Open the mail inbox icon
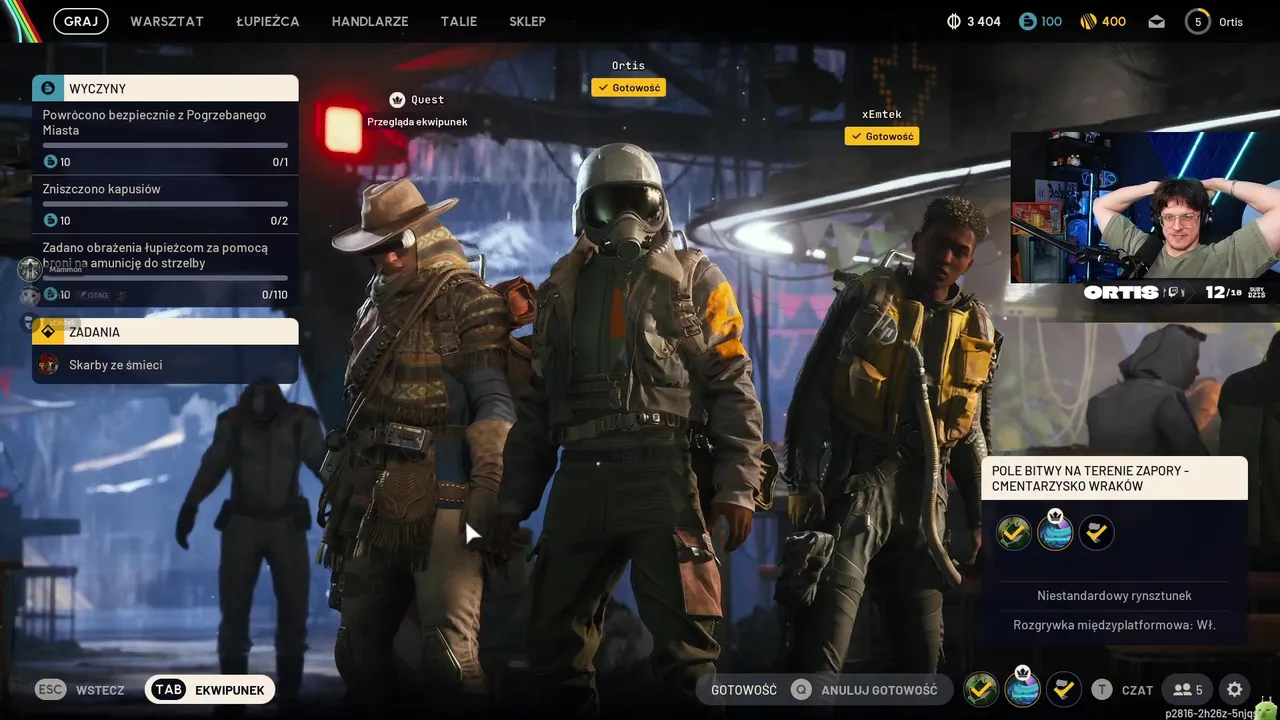The image size is (1280, 720). tap(1157, 22)
